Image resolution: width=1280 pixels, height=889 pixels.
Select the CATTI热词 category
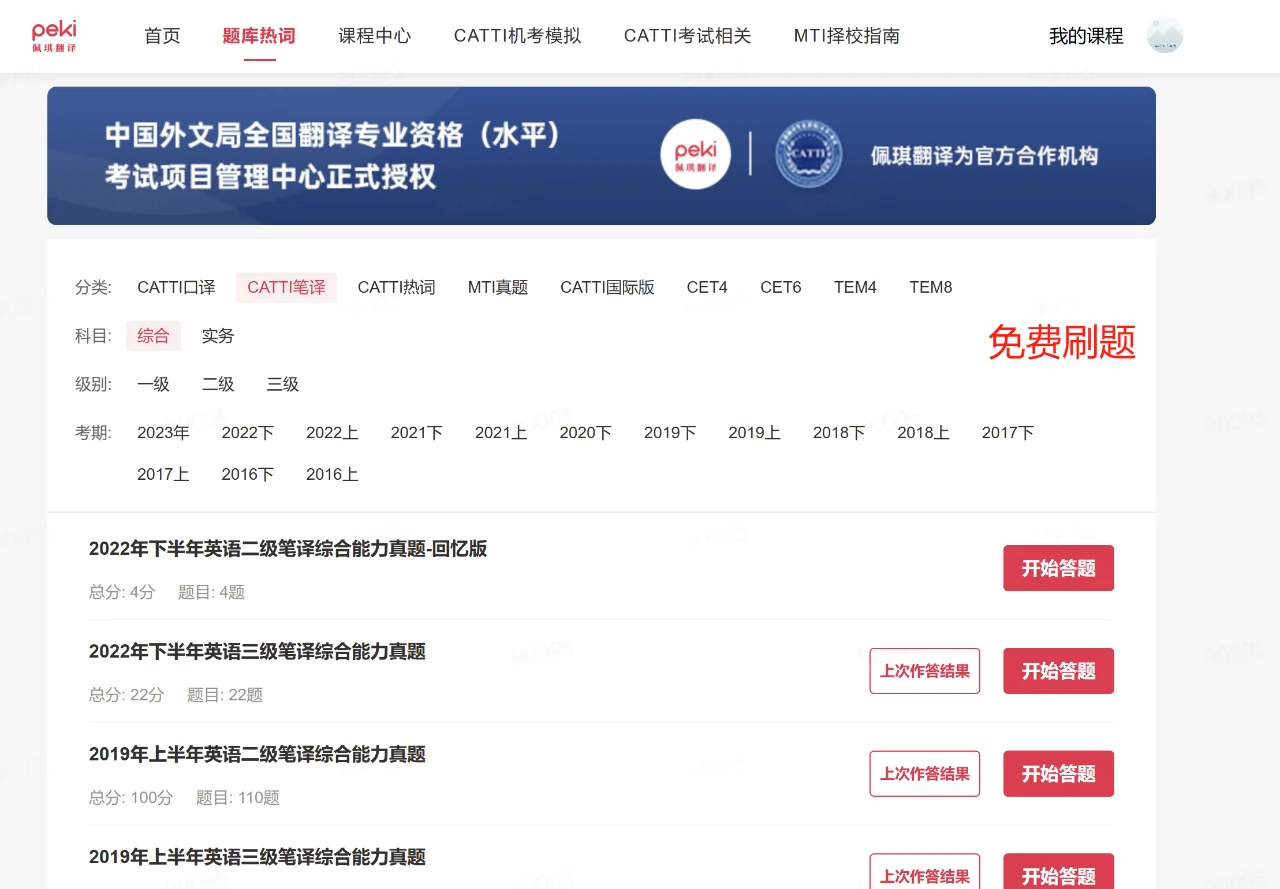coord(396,287)
